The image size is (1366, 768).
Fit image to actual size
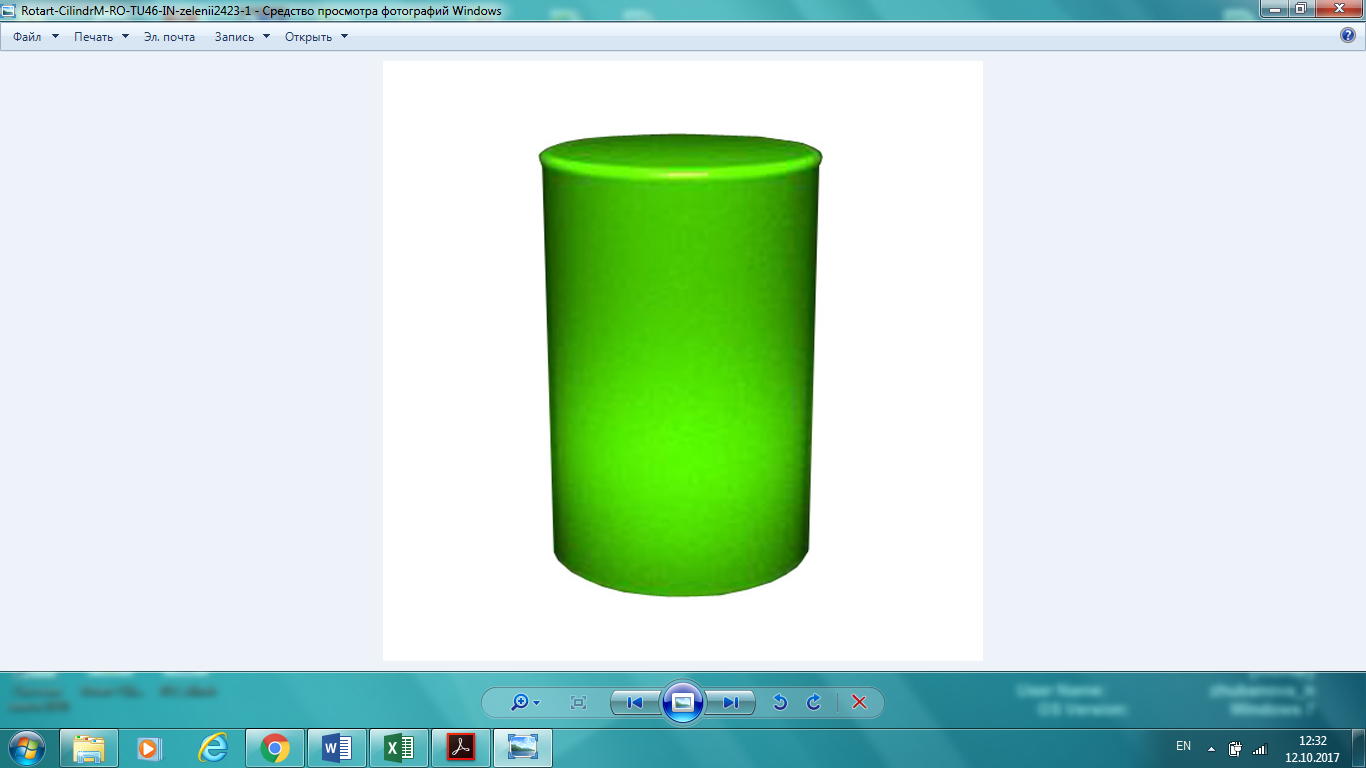point(578,703)
